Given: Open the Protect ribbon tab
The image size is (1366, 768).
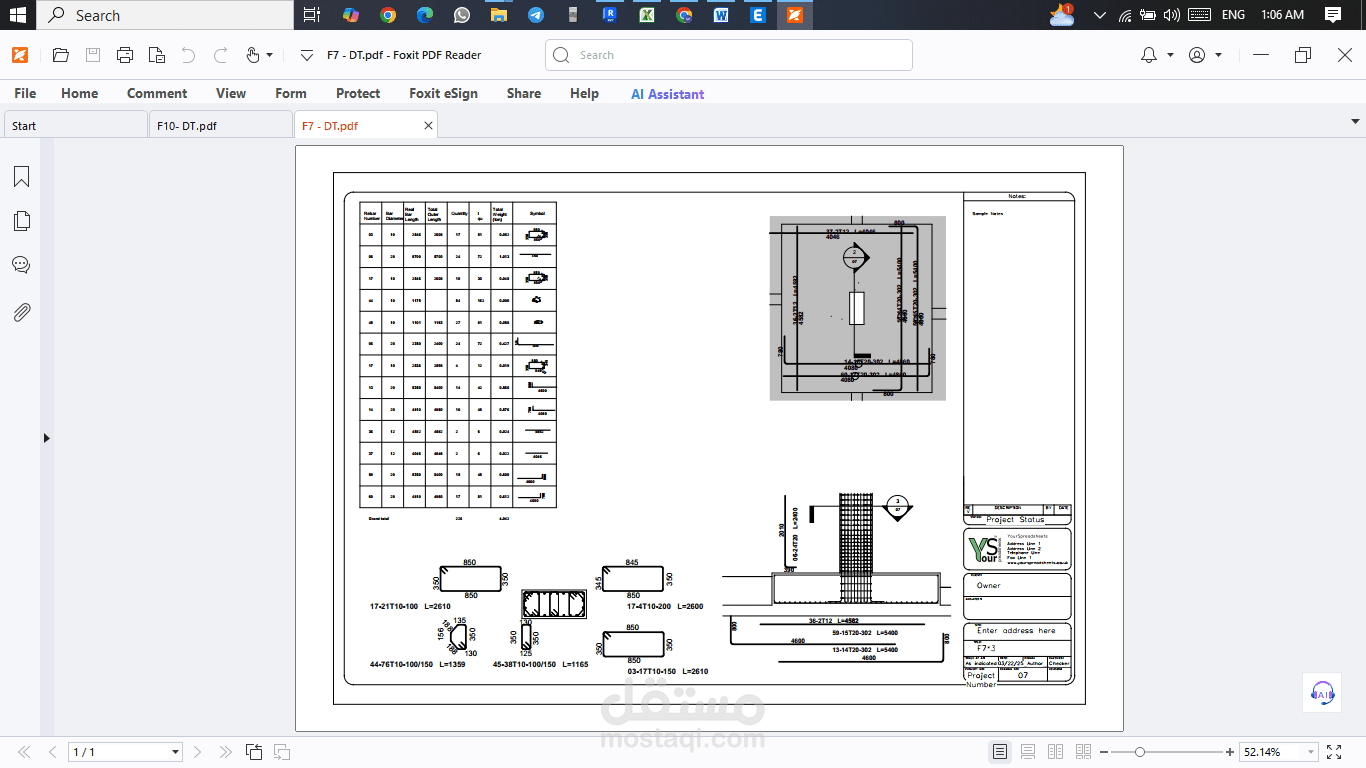Looking at the screenshot, I should click(x=358, y=93).
